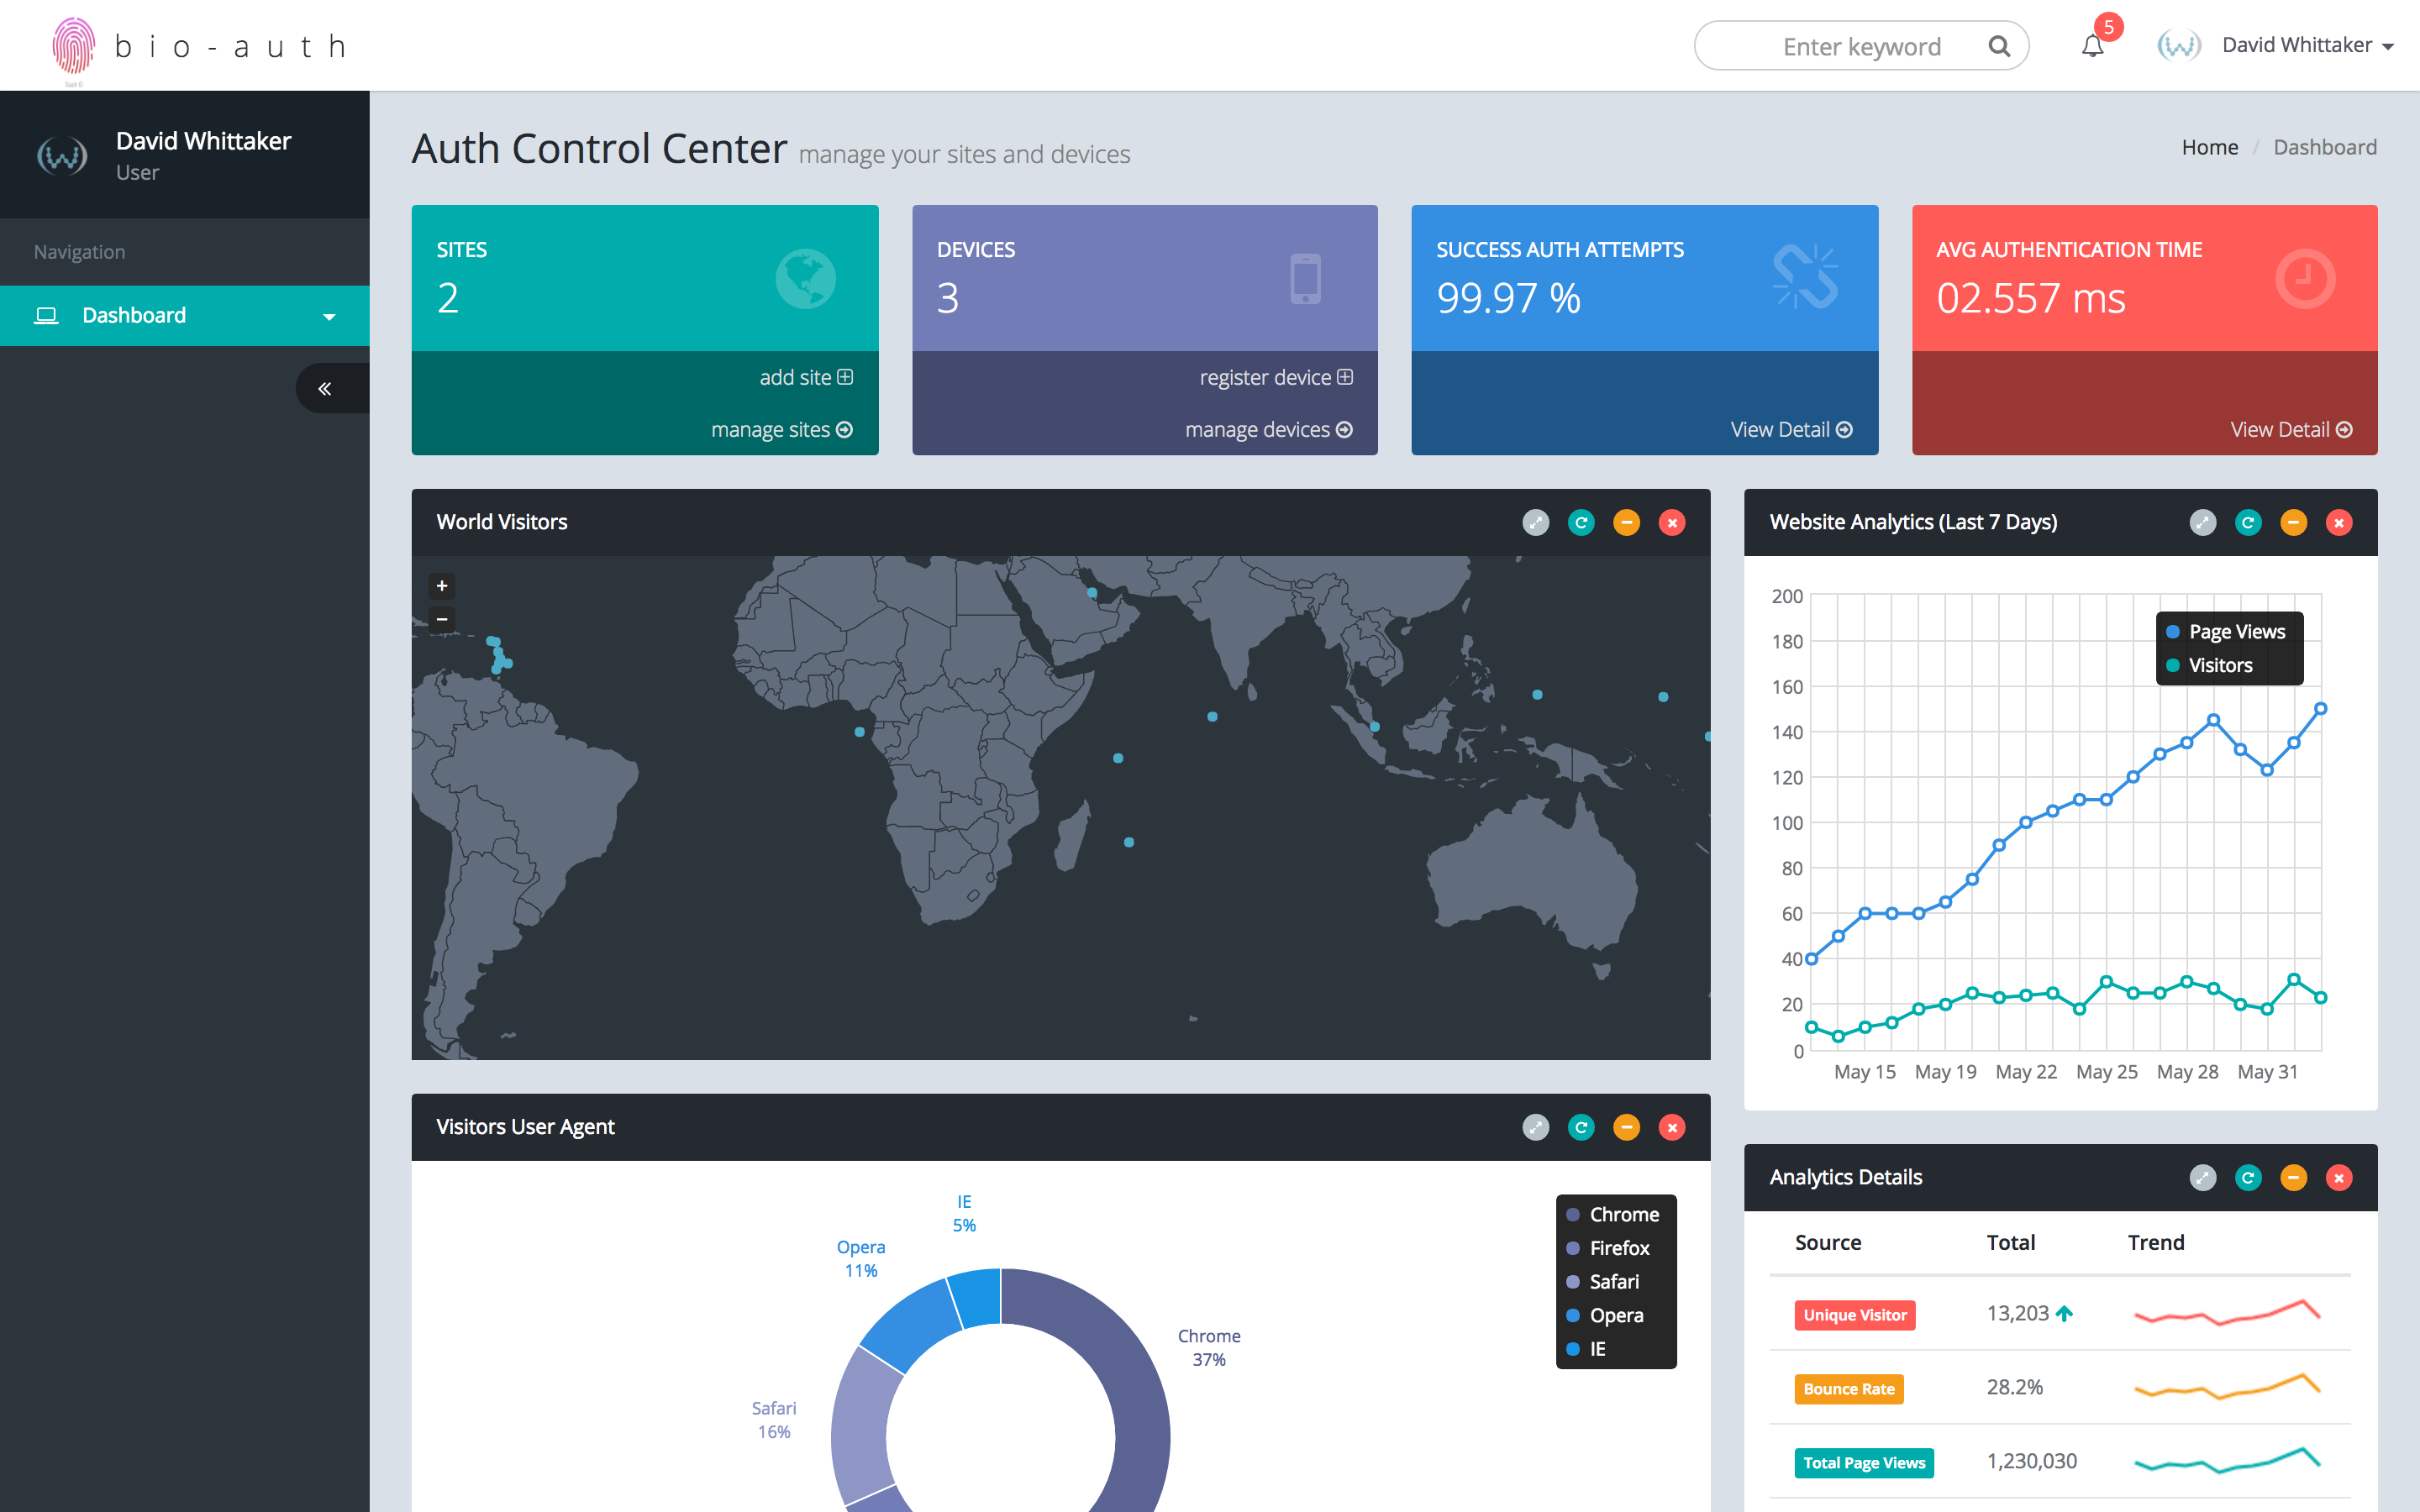Viewport: 2420px width, 1512px height.
Task: Collapse the sidebar with double-chevron button
Action: tap(324, 389)
